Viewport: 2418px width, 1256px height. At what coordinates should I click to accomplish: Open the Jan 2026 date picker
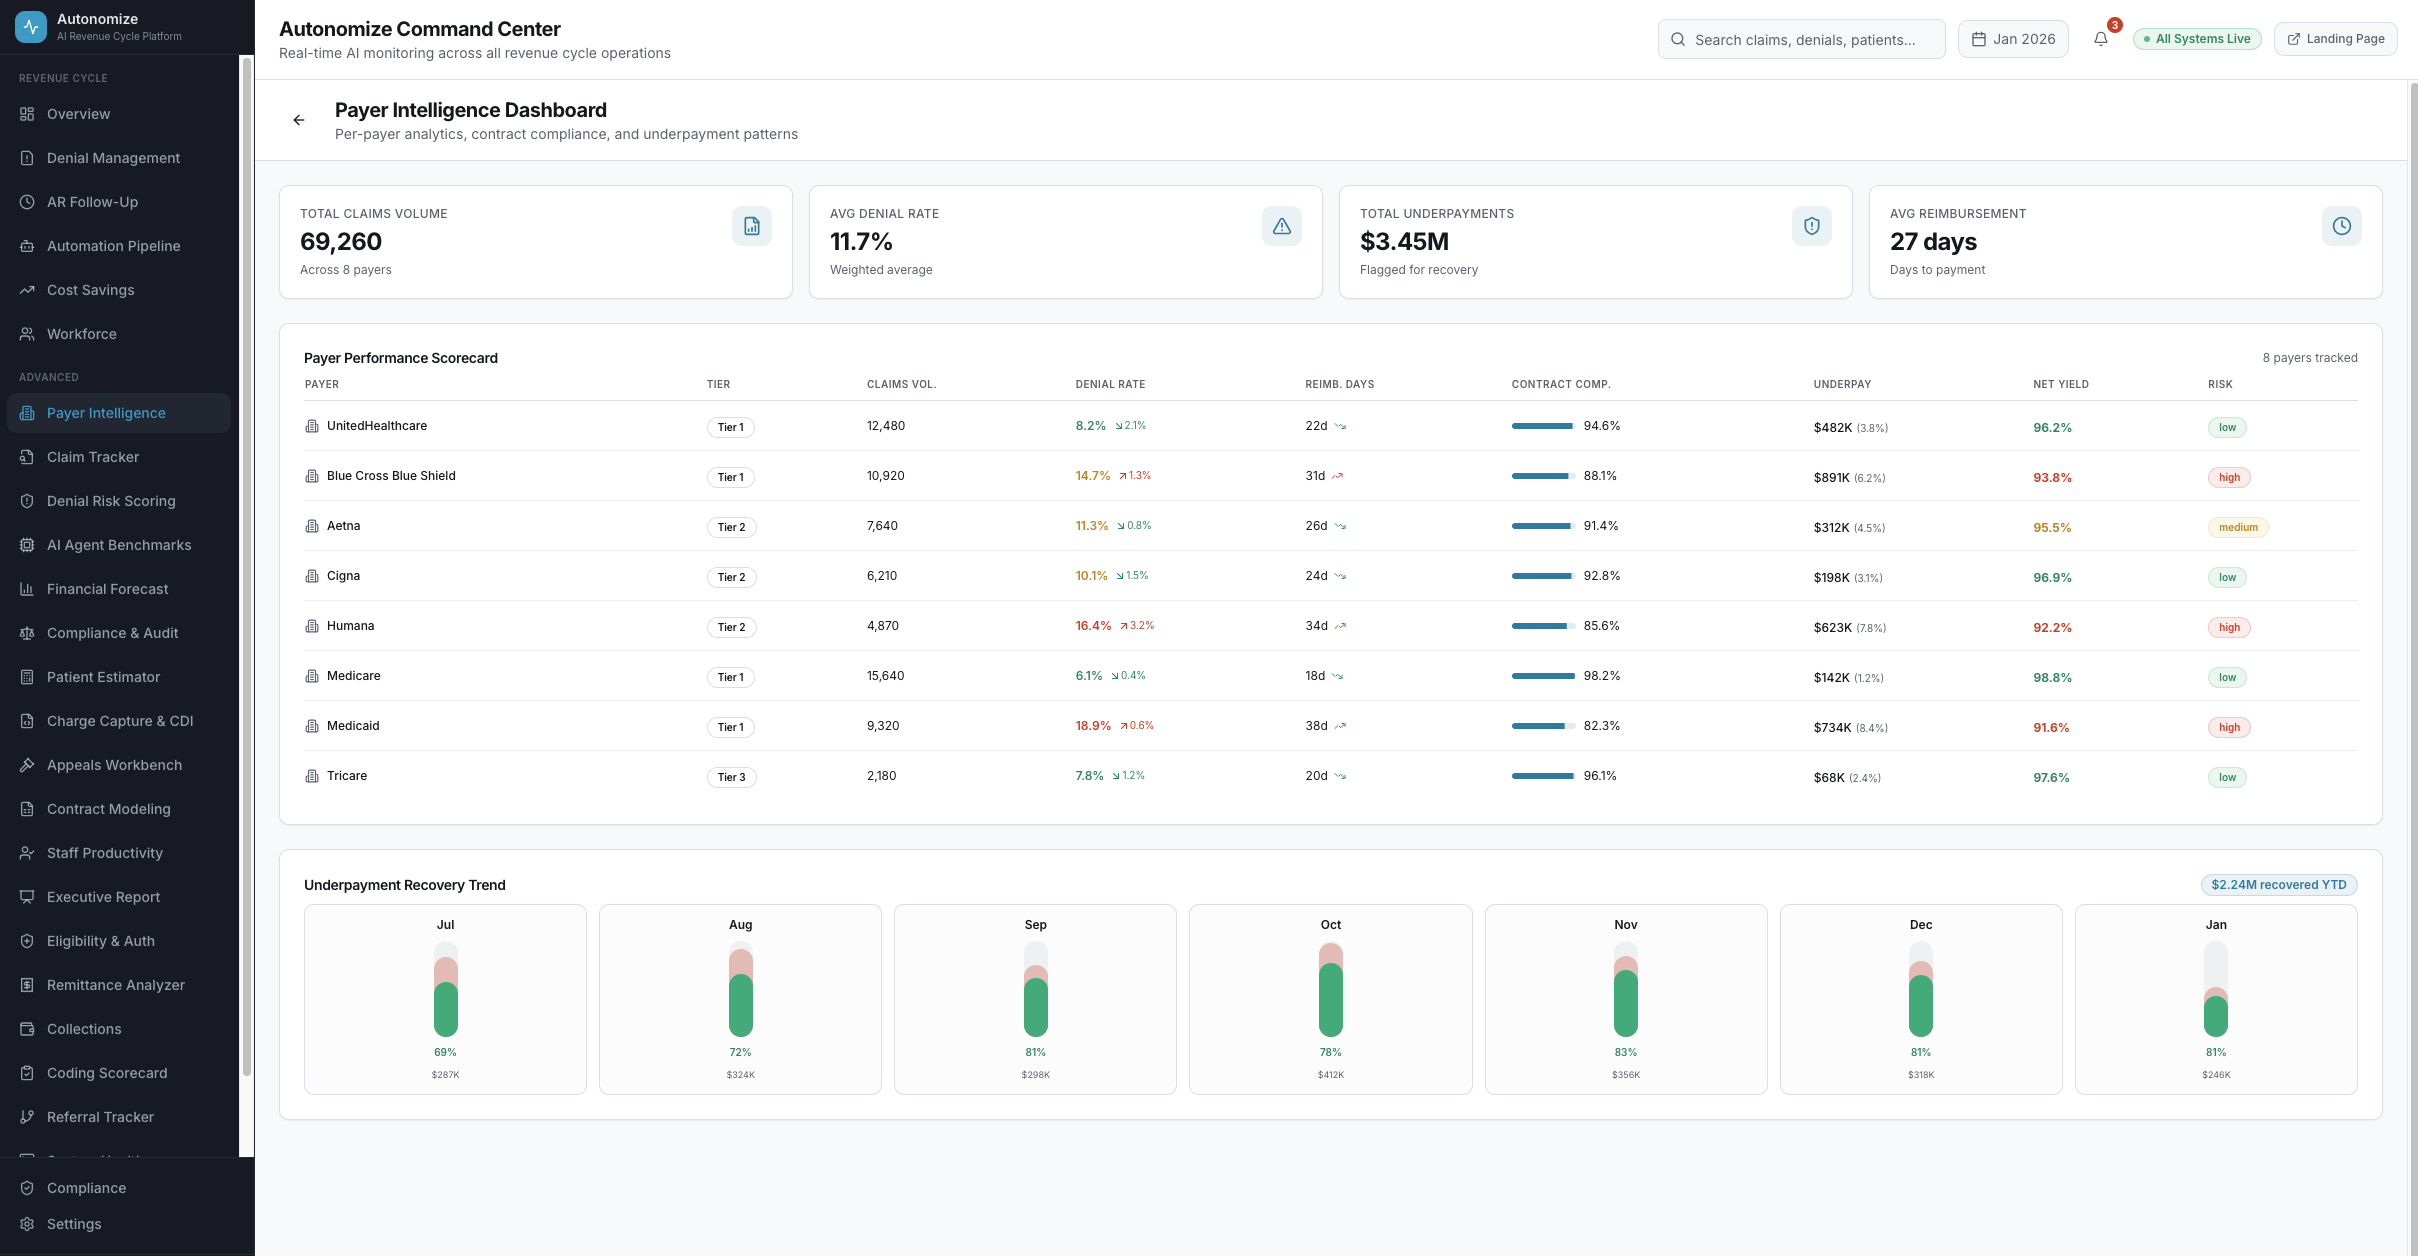click(x=2013, y=39)
